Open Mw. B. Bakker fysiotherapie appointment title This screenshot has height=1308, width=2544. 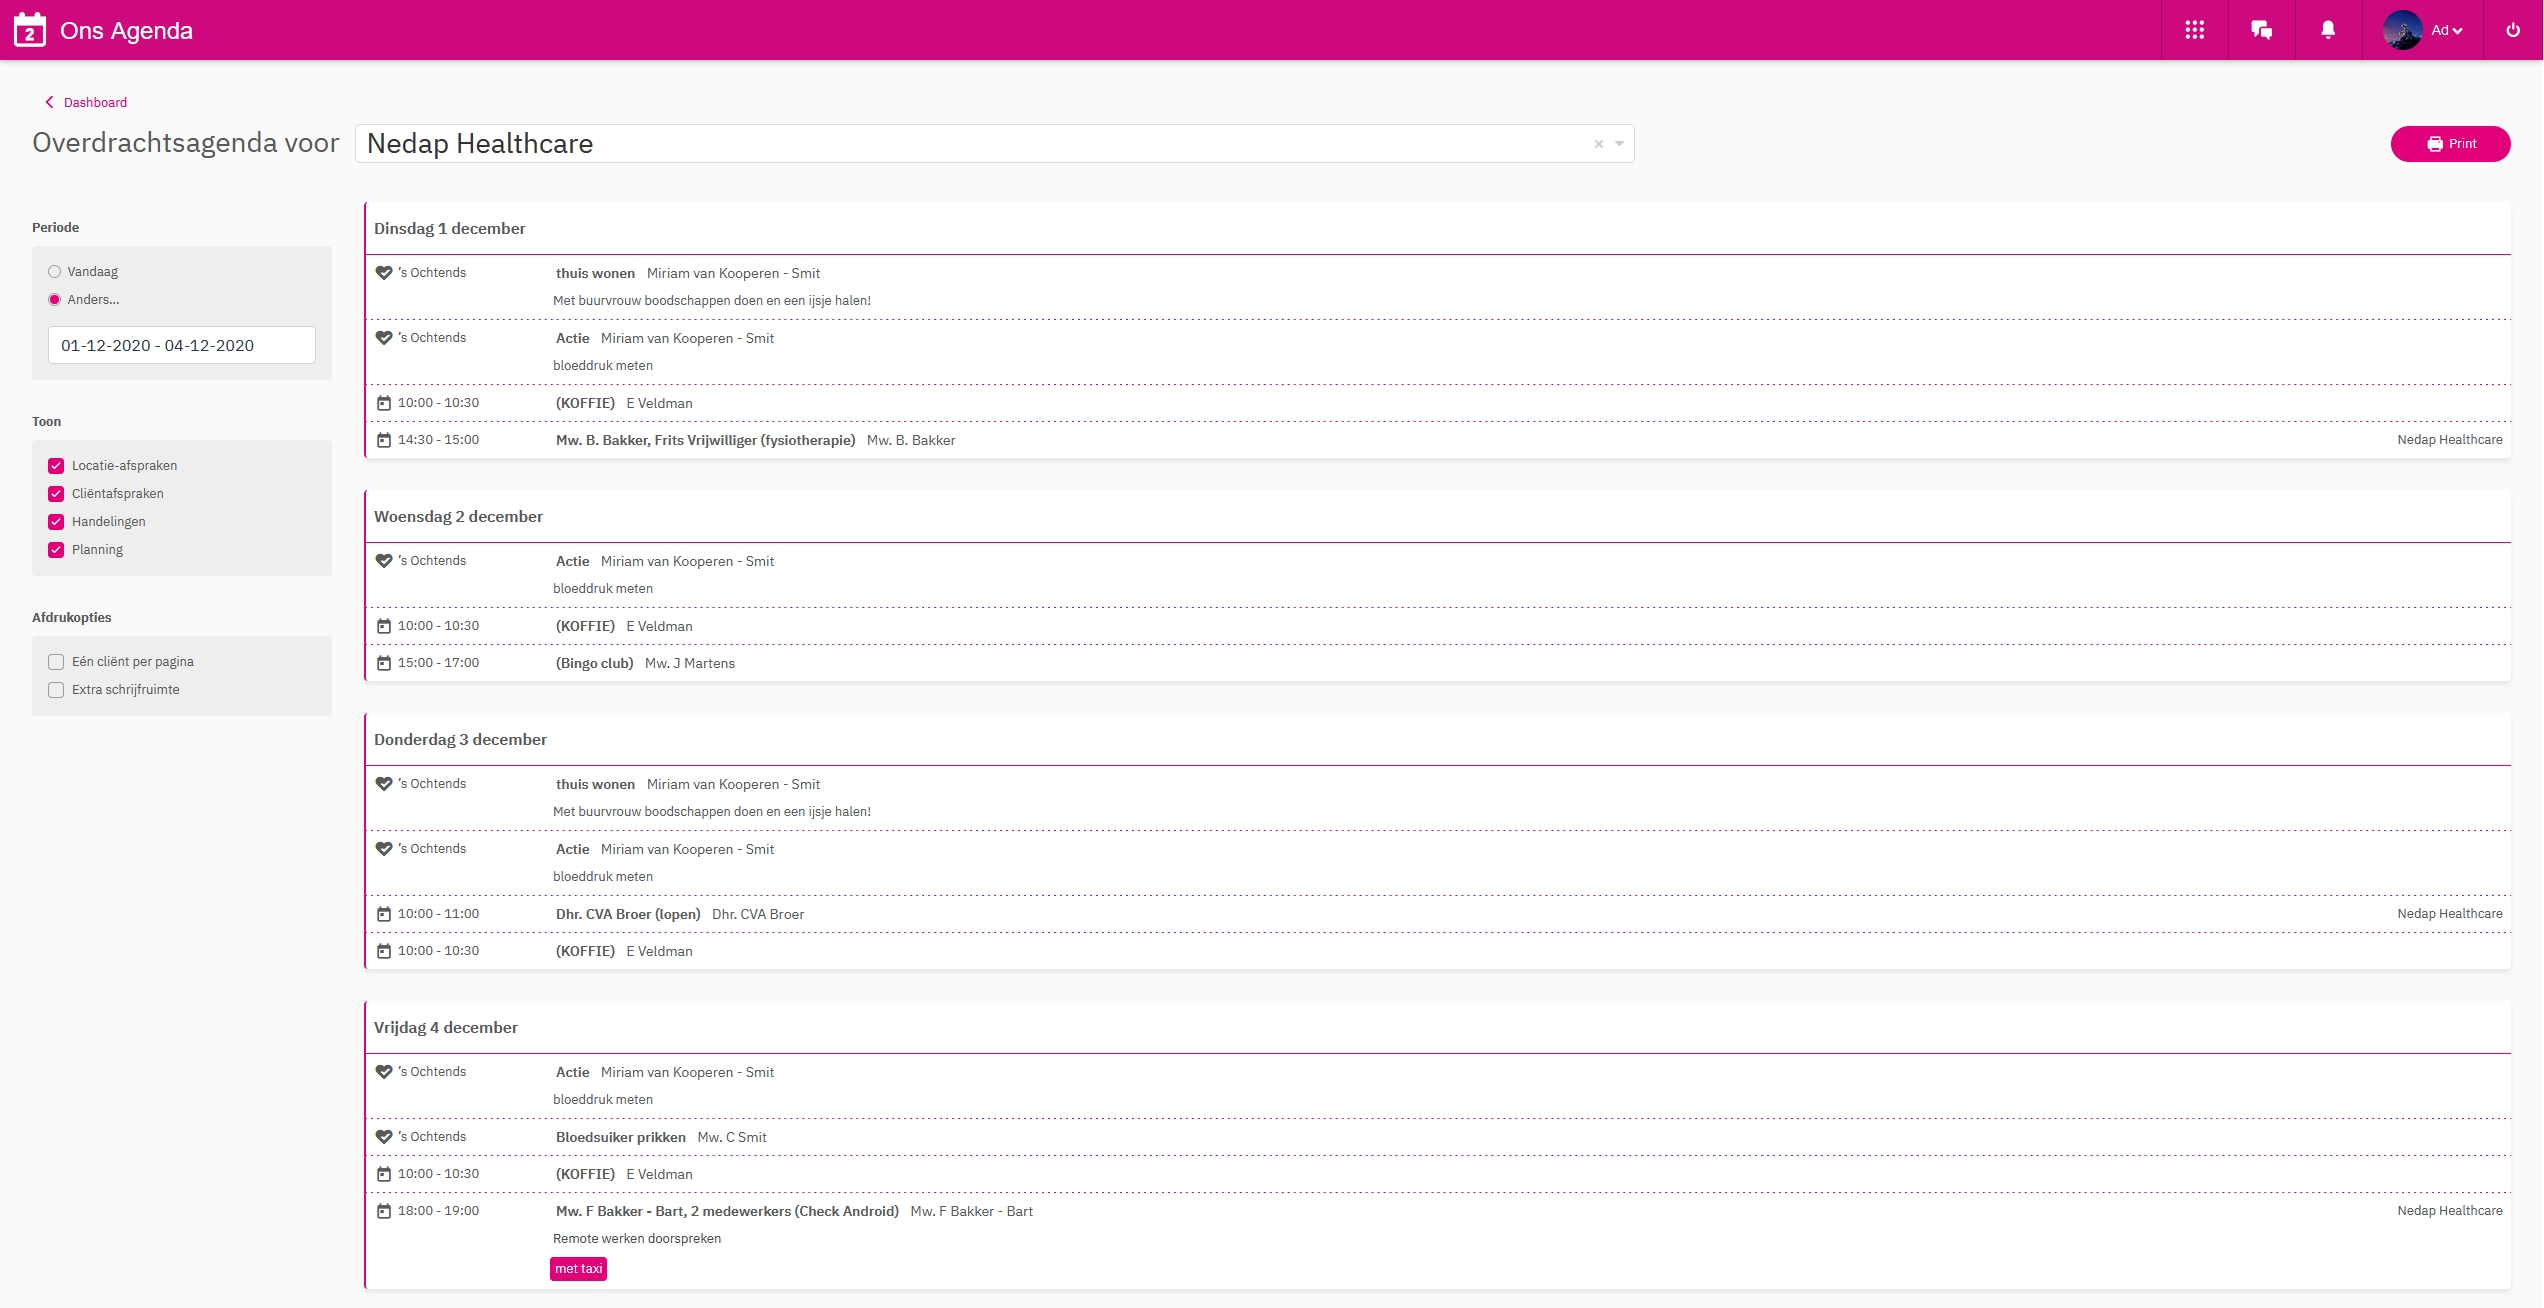pyautogui.click(x=706, y=440)
